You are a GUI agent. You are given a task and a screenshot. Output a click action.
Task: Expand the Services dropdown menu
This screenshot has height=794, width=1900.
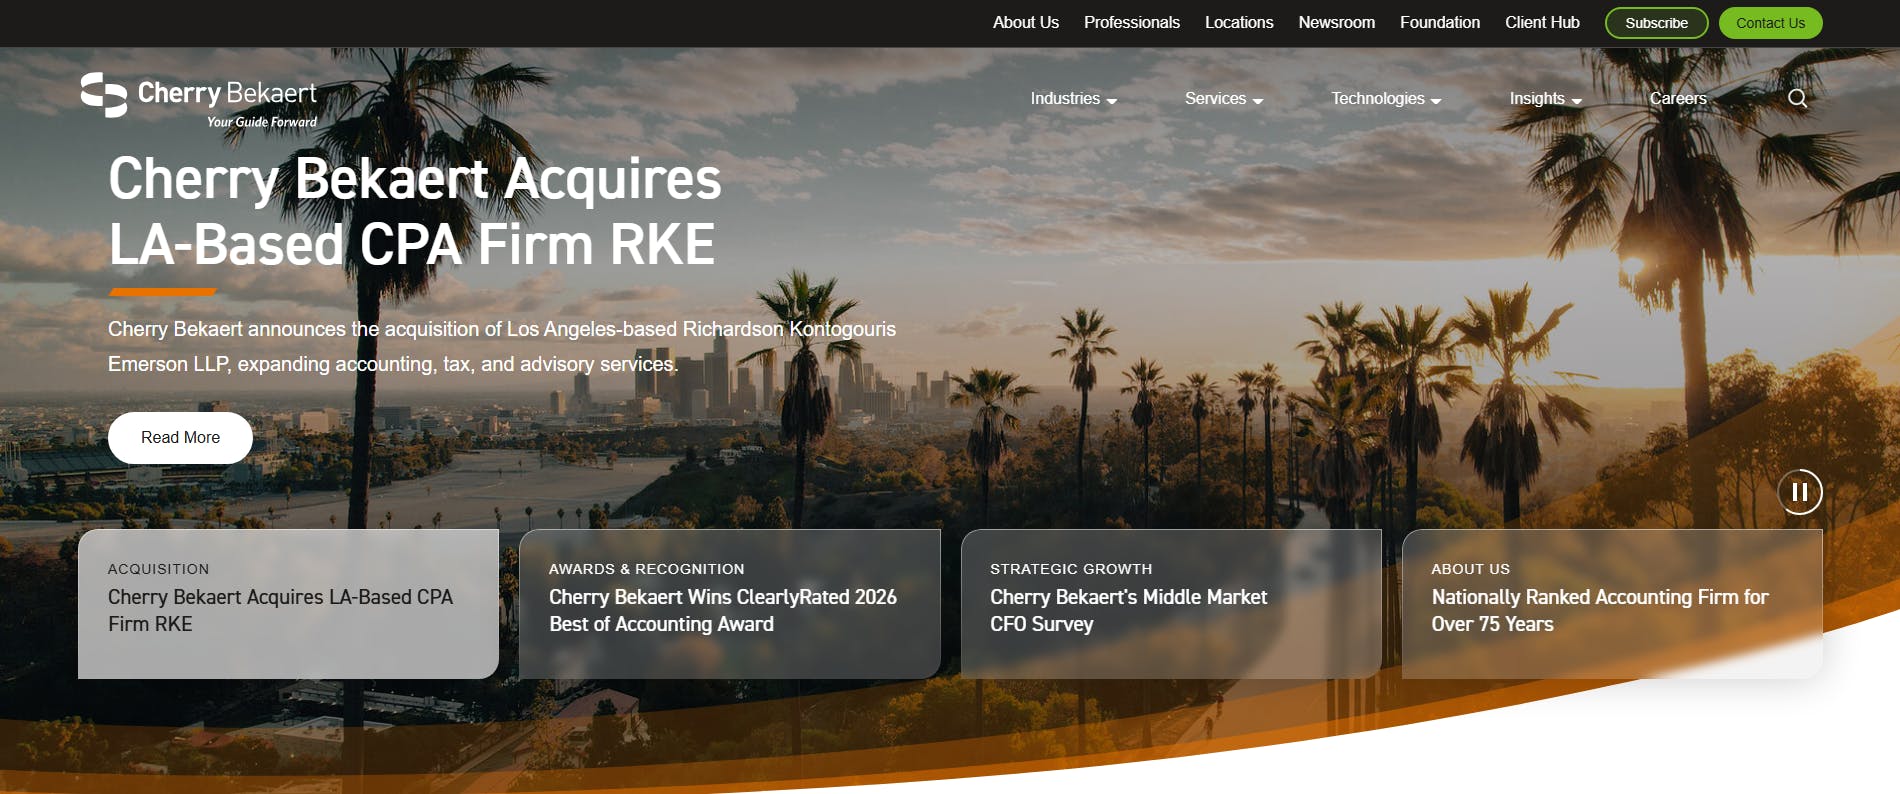click(x=1224, y=98)
